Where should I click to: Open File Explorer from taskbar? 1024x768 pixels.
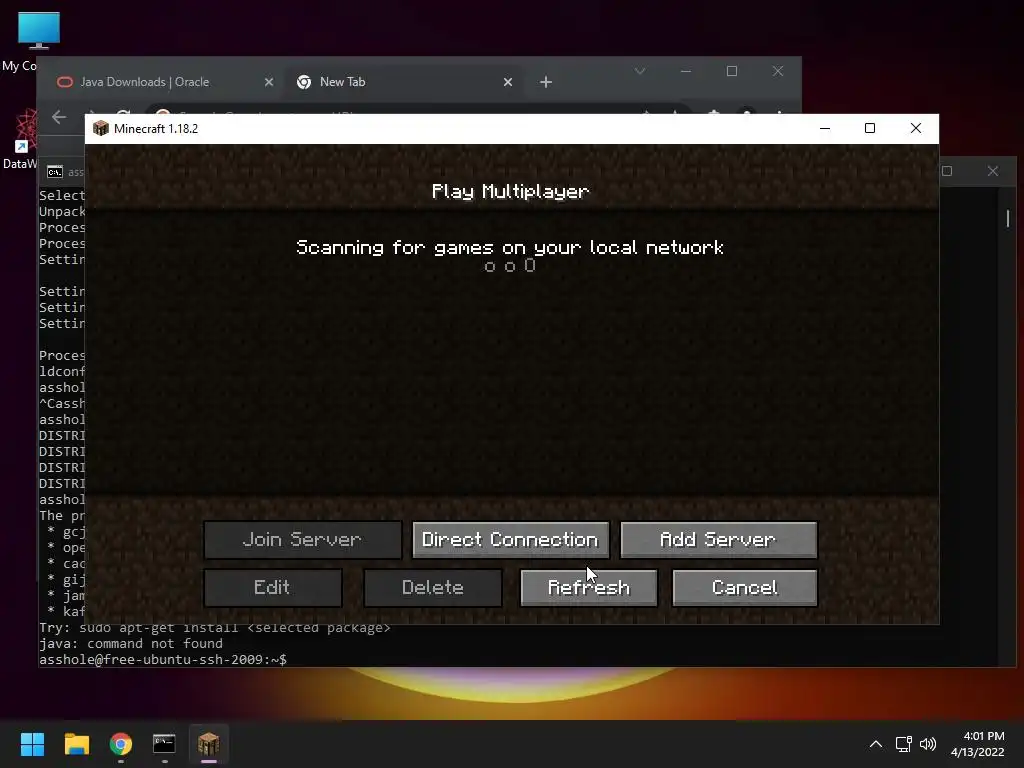click(76, 744)
